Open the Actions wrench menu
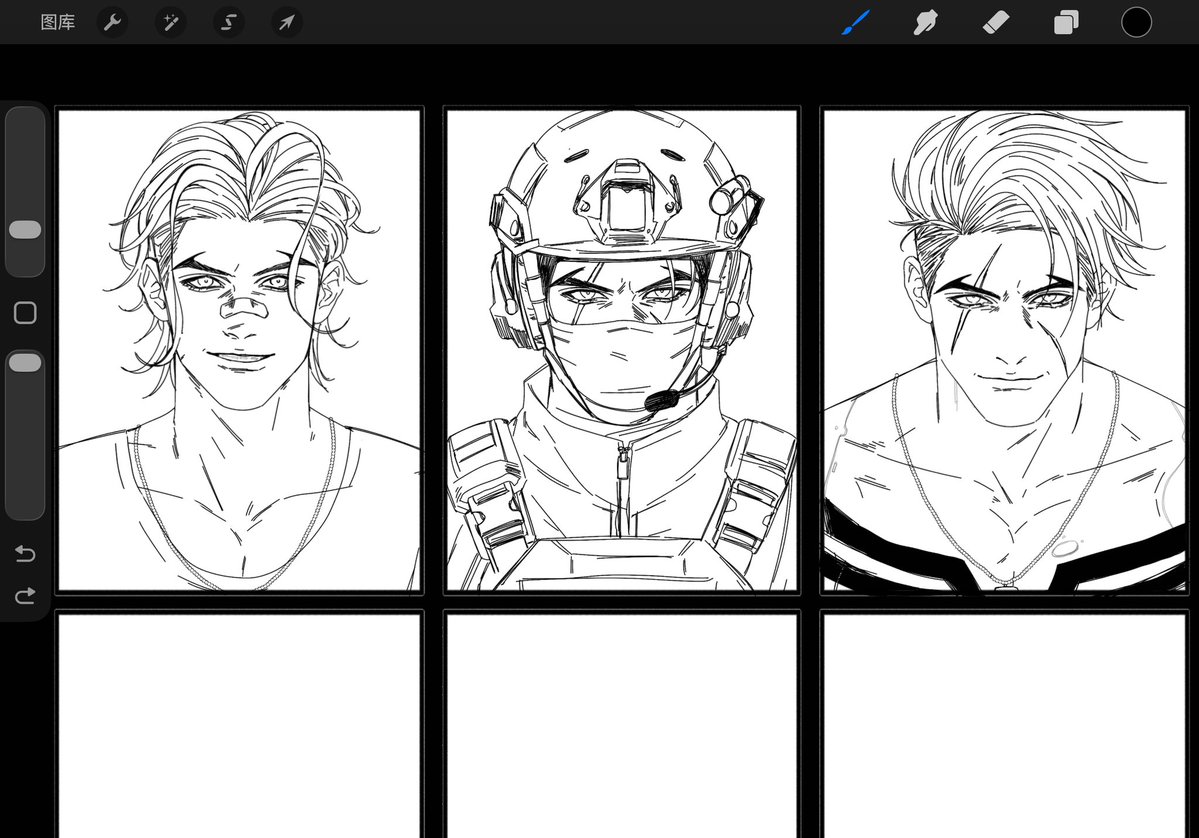The height and width of the screenshot is (838, 1199). click(112, 22)
